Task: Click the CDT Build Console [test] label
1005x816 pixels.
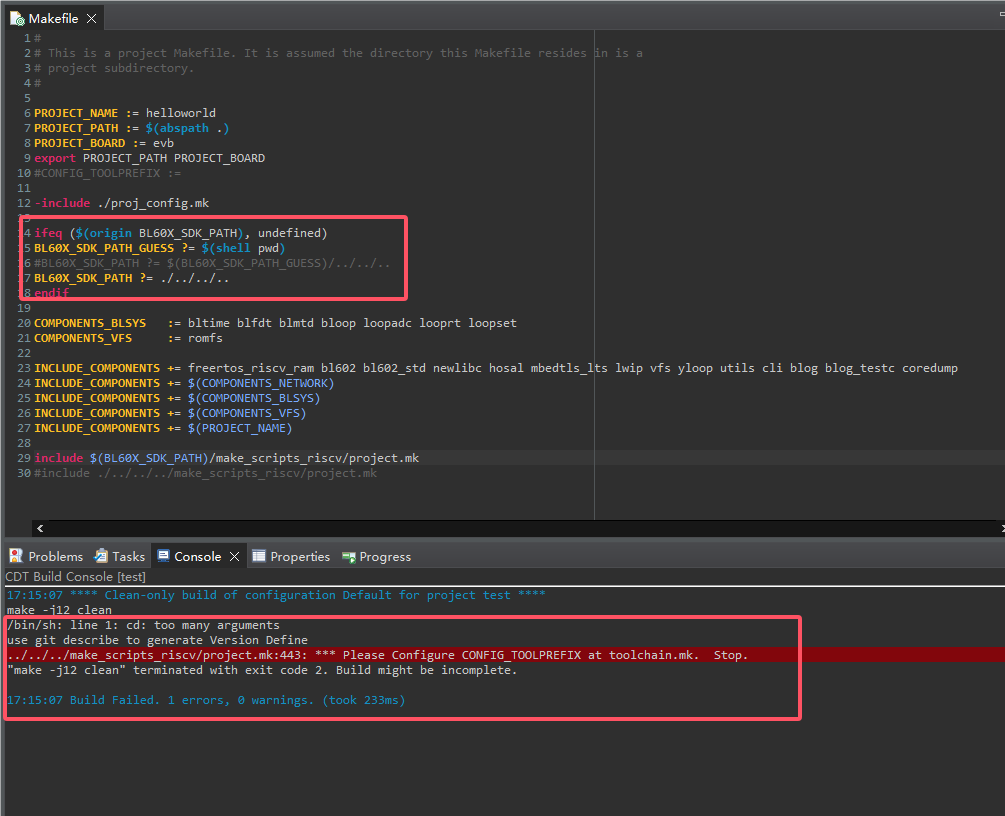Action: click(76, 576)
